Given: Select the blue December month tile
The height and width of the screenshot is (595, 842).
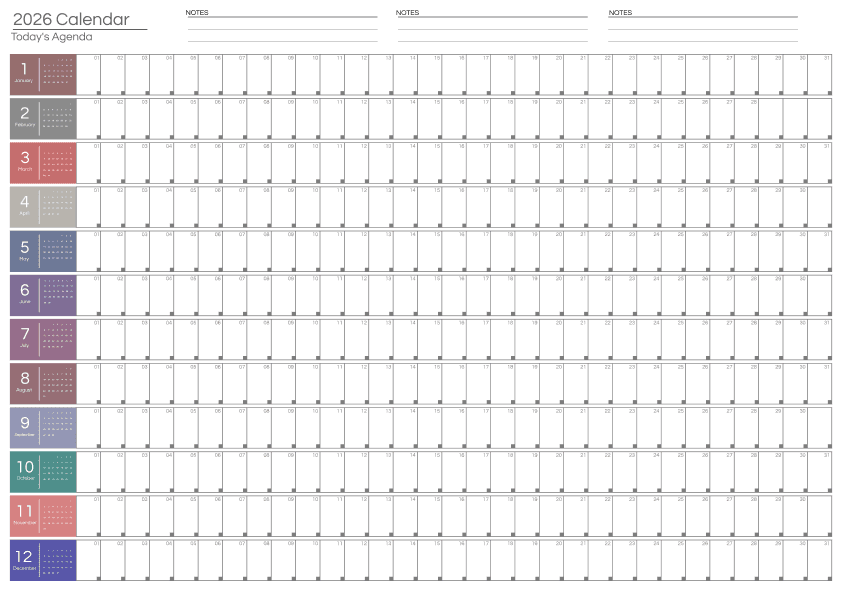Looking at the screenshot, I should tap(24, 559).
